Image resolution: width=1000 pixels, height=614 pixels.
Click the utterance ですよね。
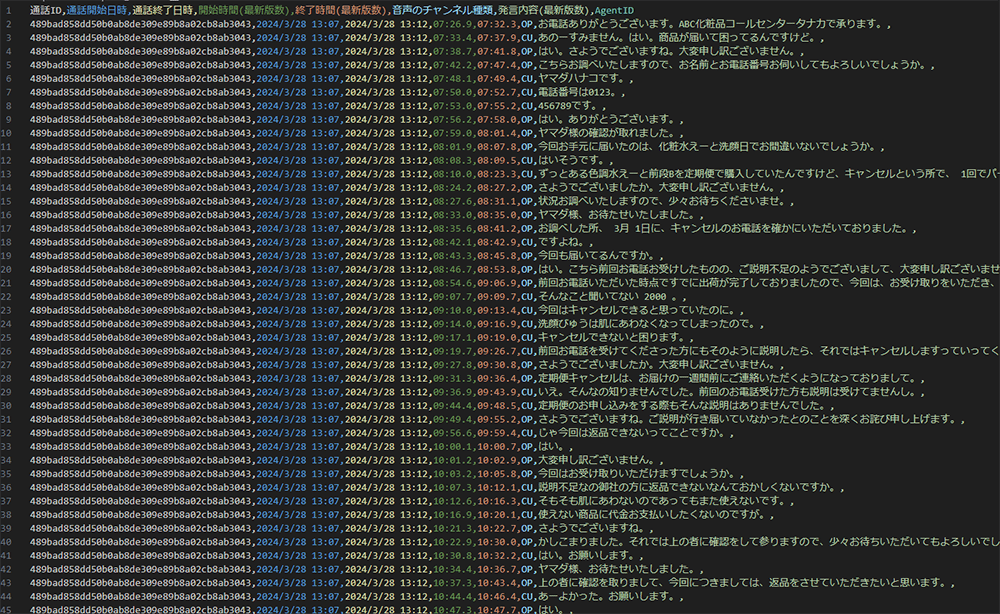(561, 242)
